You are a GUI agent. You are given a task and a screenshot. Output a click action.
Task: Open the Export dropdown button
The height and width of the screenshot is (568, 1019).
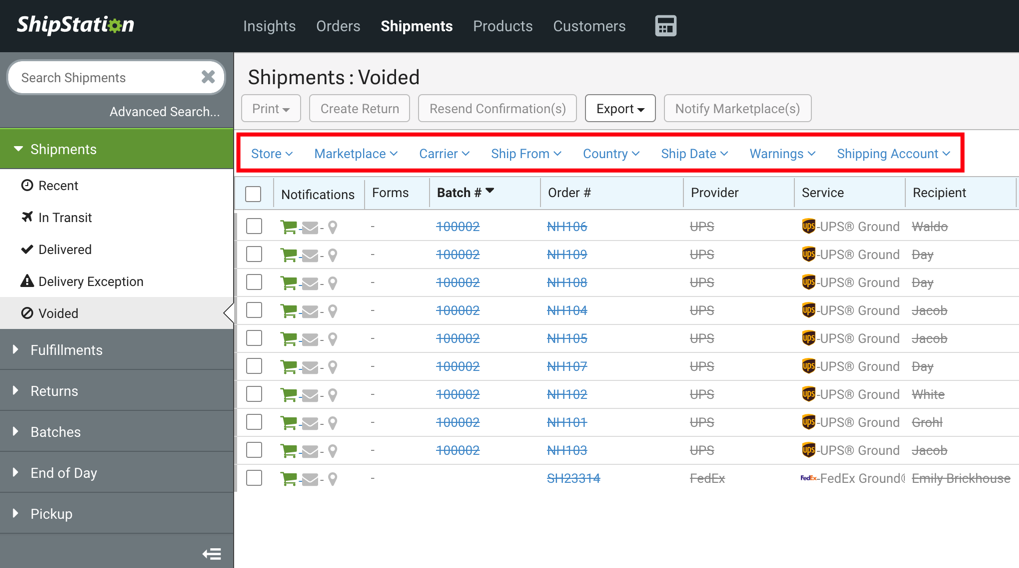tap(620, 109)
